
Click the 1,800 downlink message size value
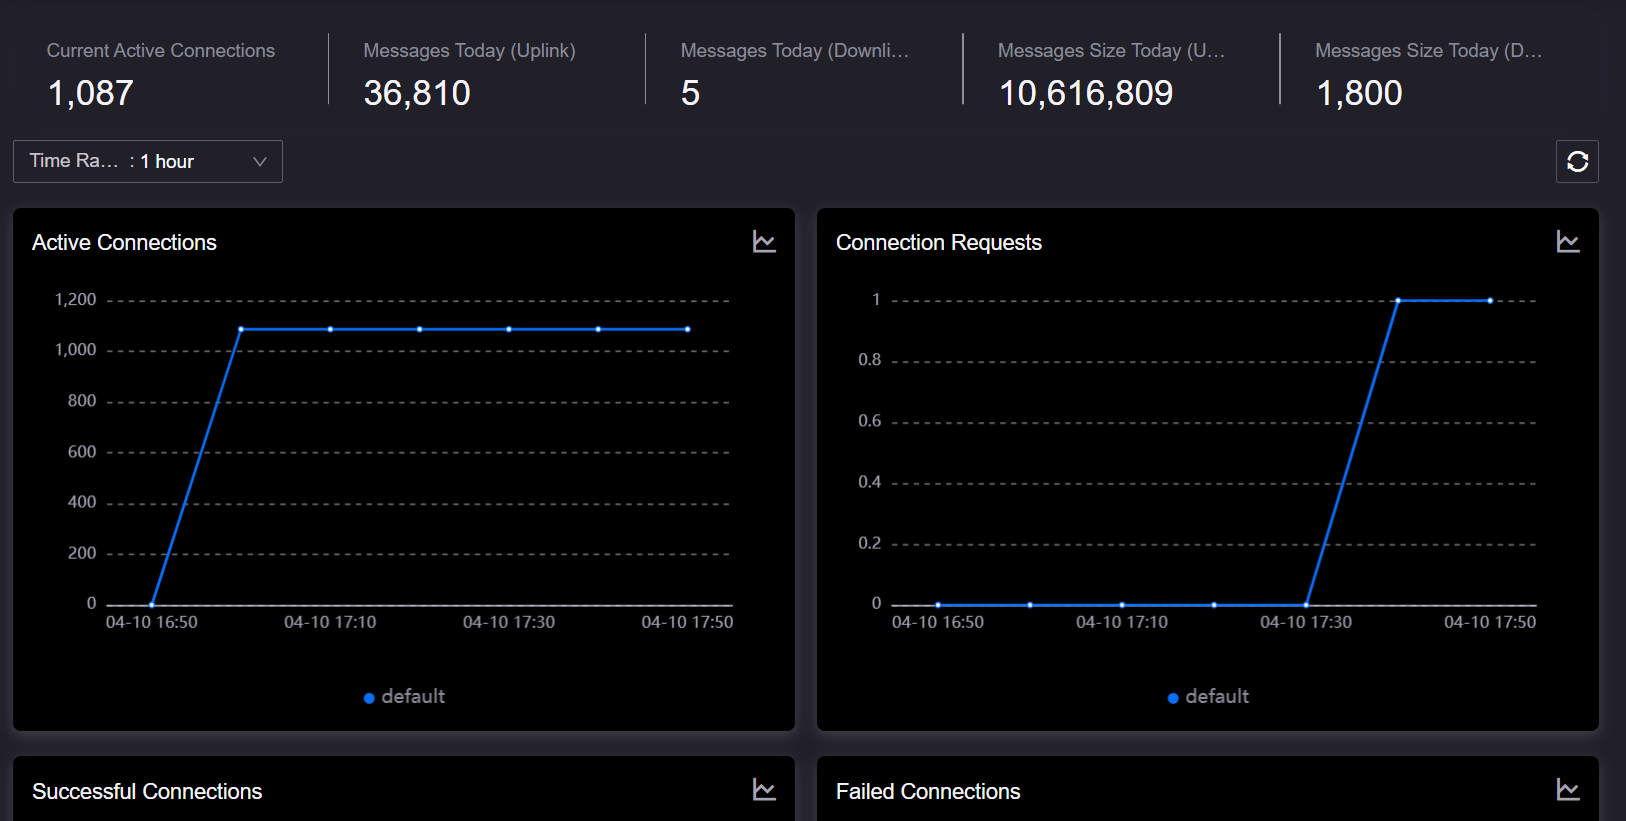point(1359,94)
